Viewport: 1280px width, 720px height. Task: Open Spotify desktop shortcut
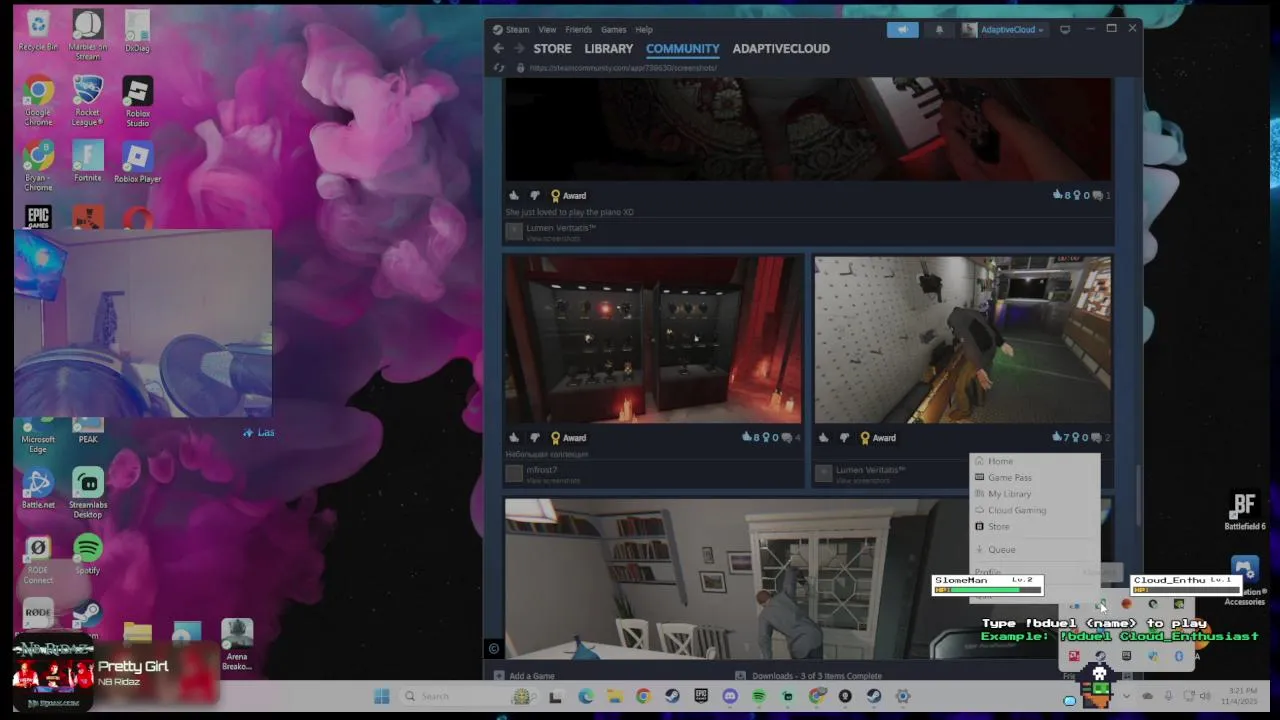[x=88, y=554]
